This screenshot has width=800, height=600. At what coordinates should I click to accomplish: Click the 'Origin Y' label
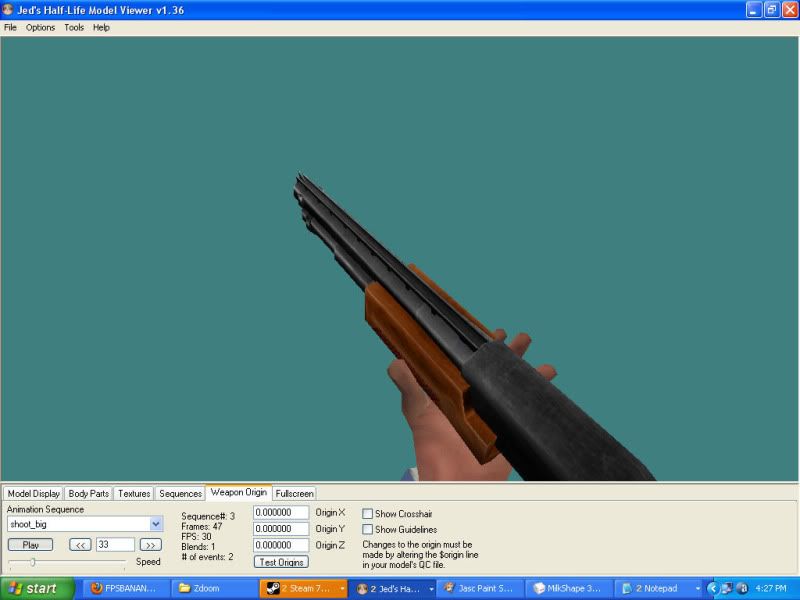pyautogui.click(x=330, y=529)
